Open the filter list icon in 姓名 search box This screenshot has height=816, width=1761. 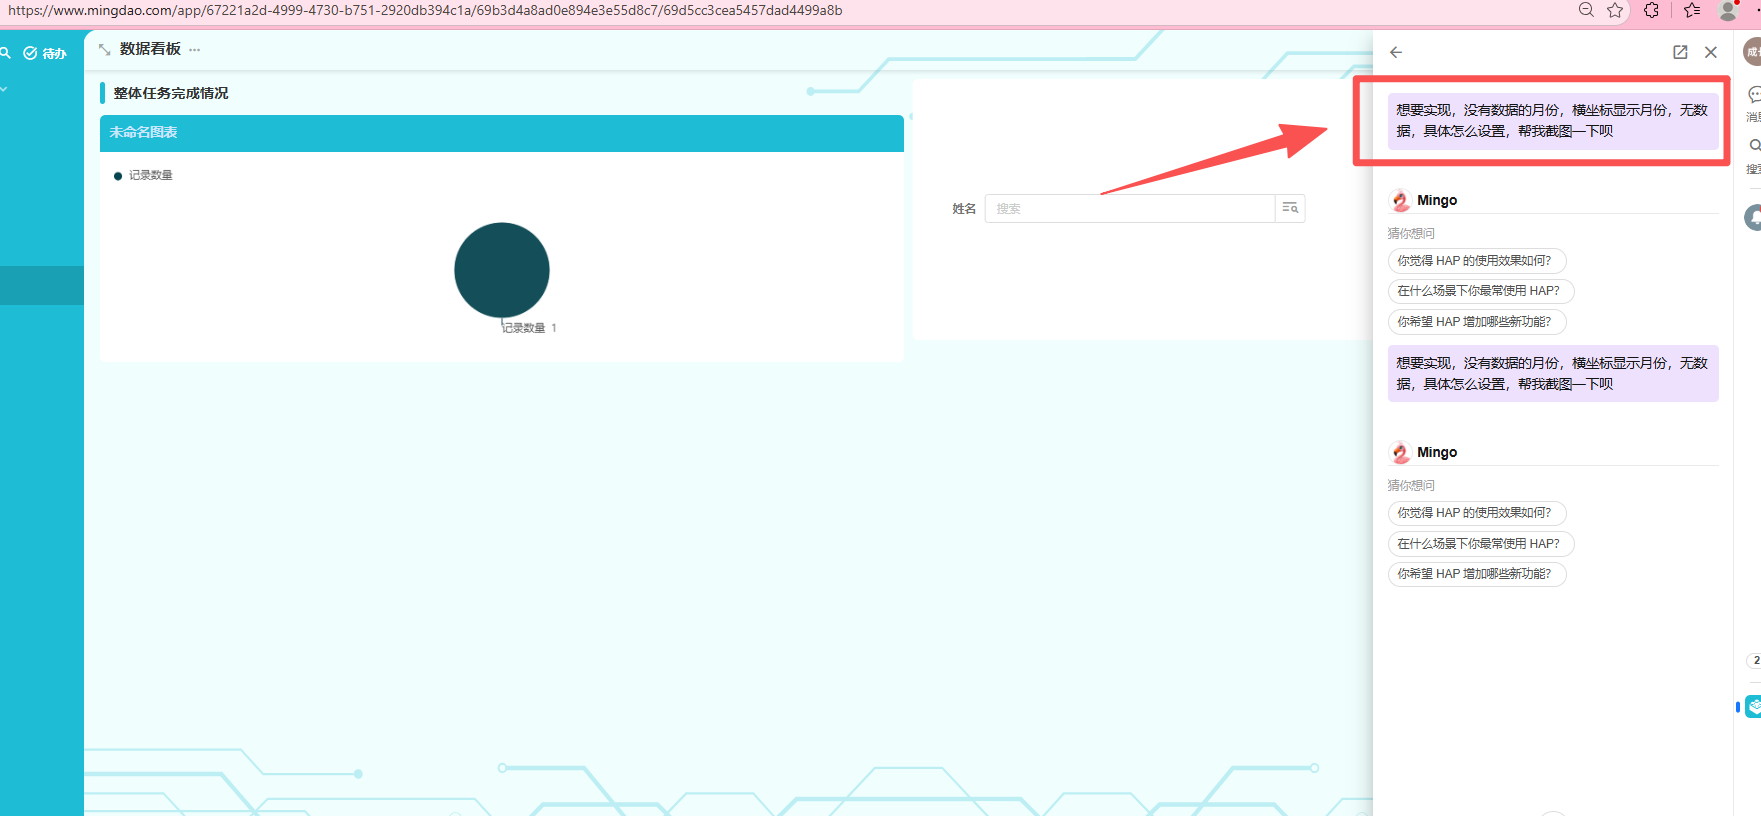pyautogui.click(x=1290, y=208)
